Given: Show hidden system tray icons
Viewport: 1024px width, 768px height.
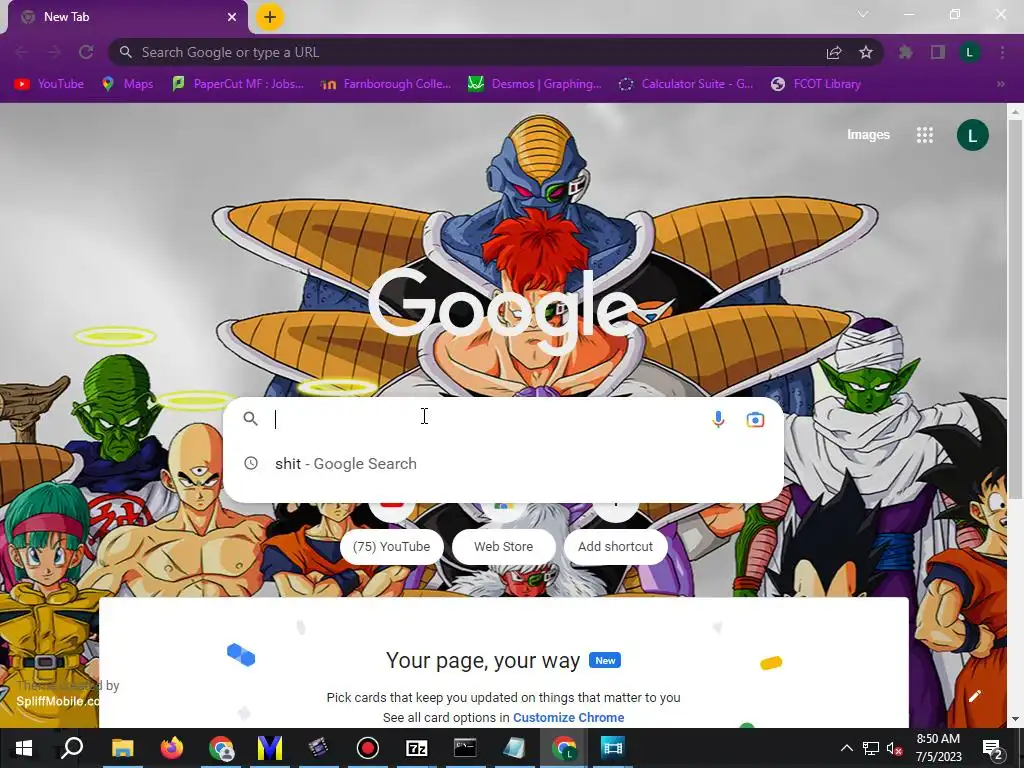Looking at the screenshot, I should point(846,748).
